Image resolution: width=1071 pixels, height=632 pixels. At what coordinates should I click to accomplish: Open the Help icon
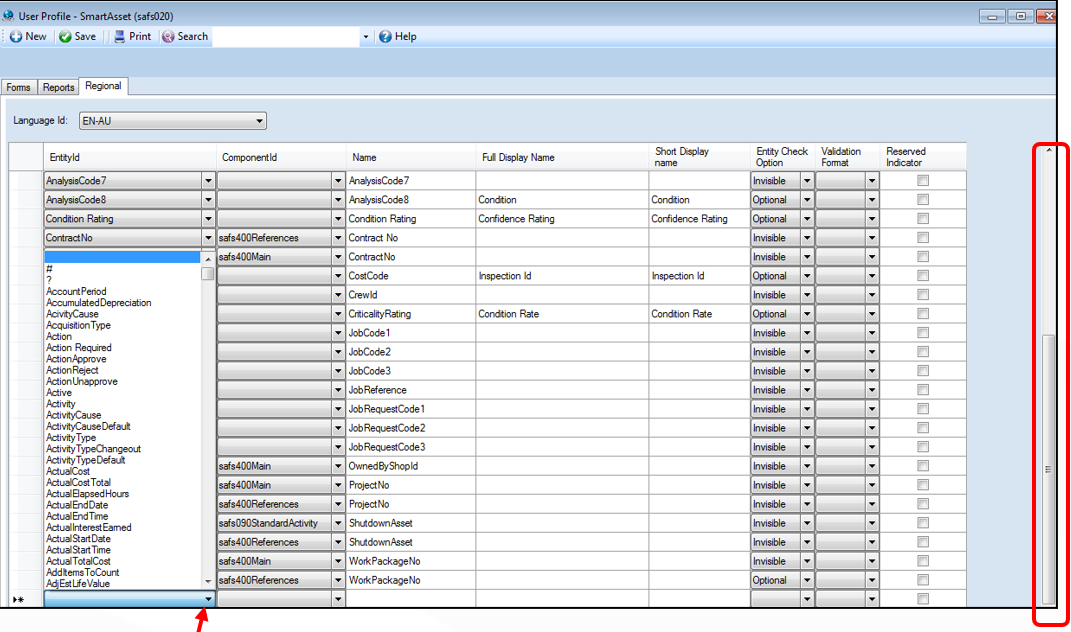pos(385,36)
